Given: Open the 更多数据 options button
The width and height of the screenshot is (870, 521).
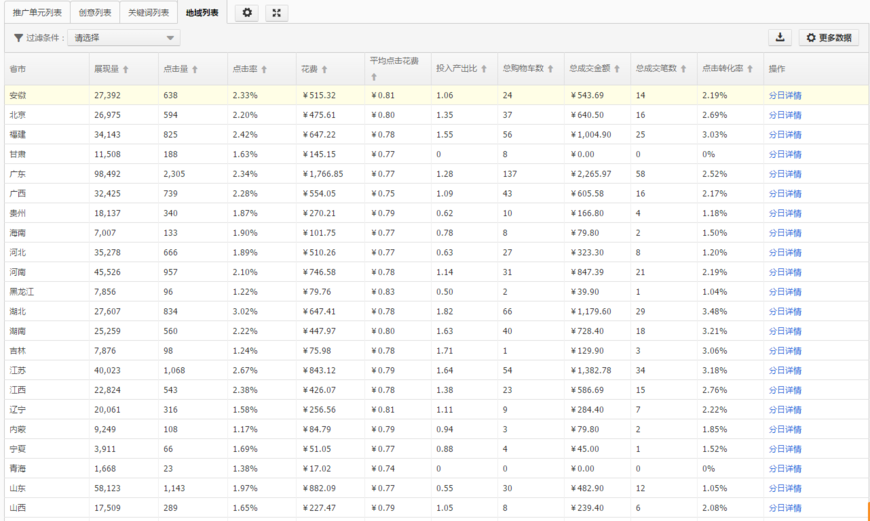Looking at the screenshot, I should tap(828, 38).
